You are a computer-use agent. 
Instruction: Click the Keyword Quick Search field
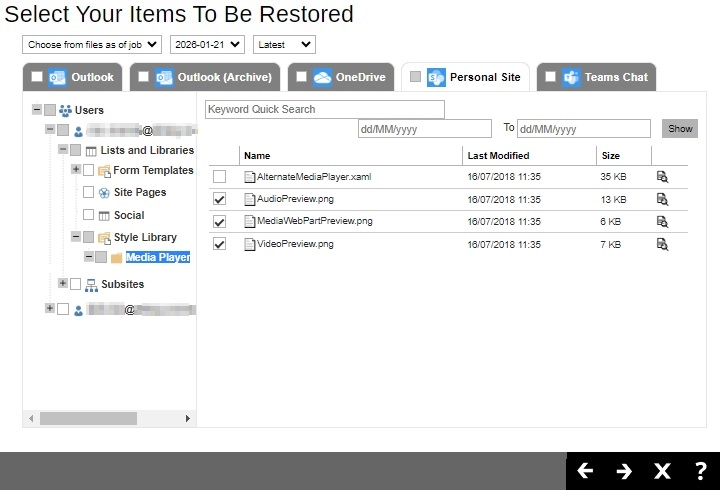point(324,109)
